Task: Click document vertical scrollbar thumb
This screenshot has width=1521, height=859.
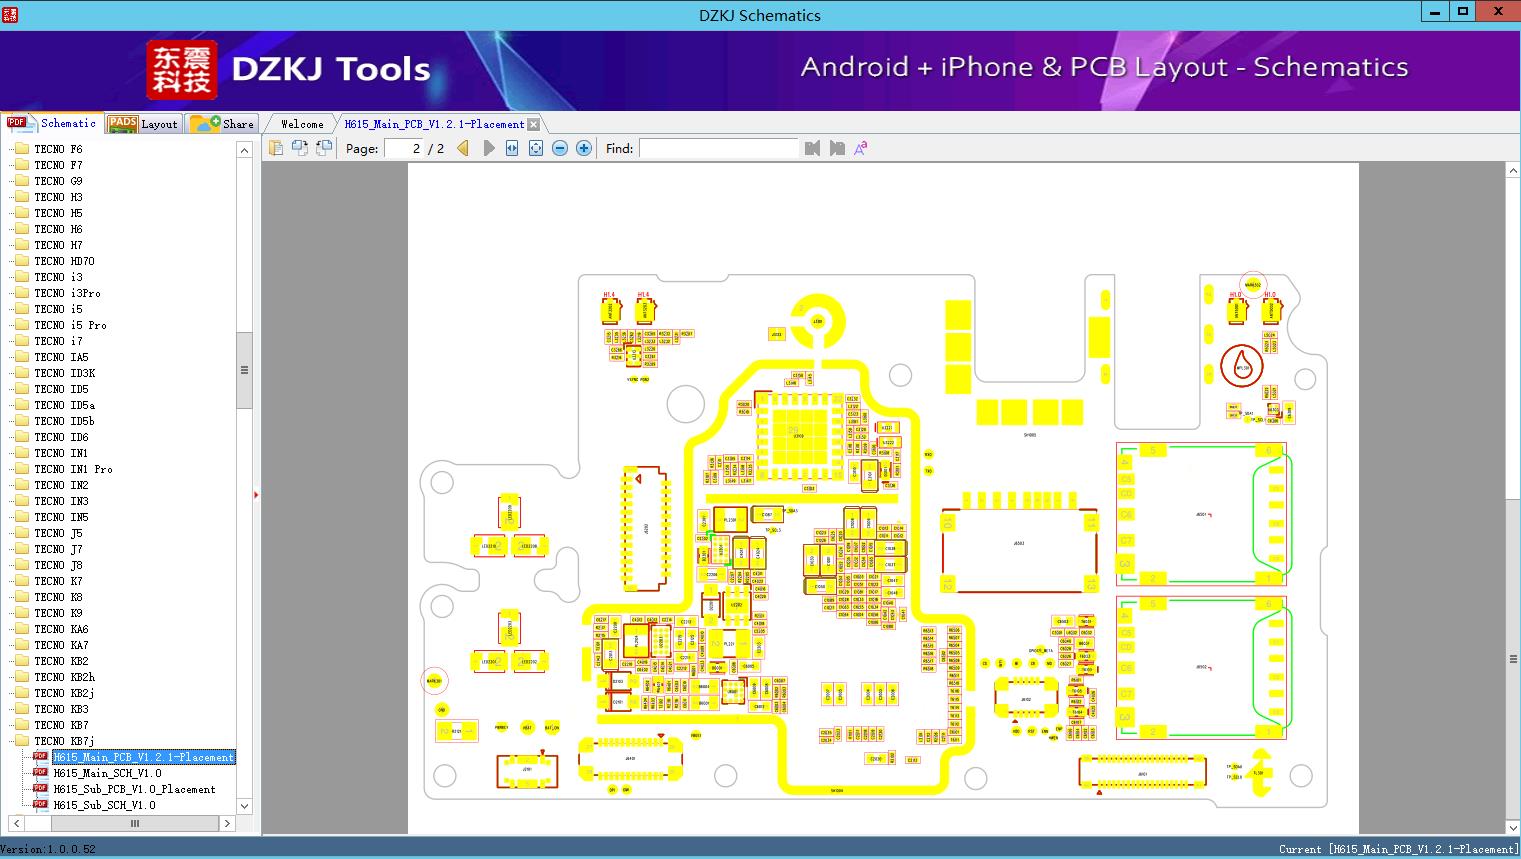Action: [1513, 659]
